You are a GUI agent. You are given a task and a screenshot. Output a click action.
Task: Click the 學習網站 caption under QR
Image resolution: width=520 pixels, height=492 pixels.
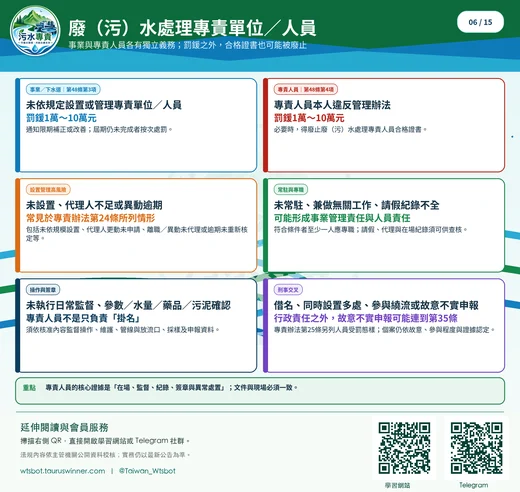tap(397, 485)
